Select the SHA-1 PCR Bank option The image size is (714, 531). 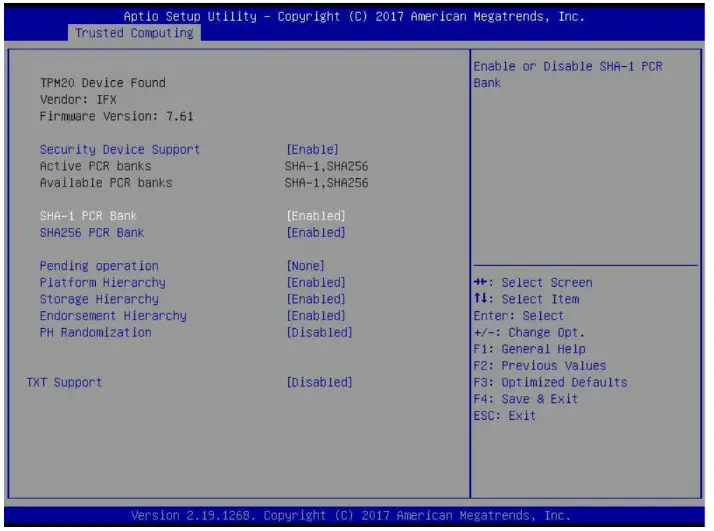pos(88,216)
